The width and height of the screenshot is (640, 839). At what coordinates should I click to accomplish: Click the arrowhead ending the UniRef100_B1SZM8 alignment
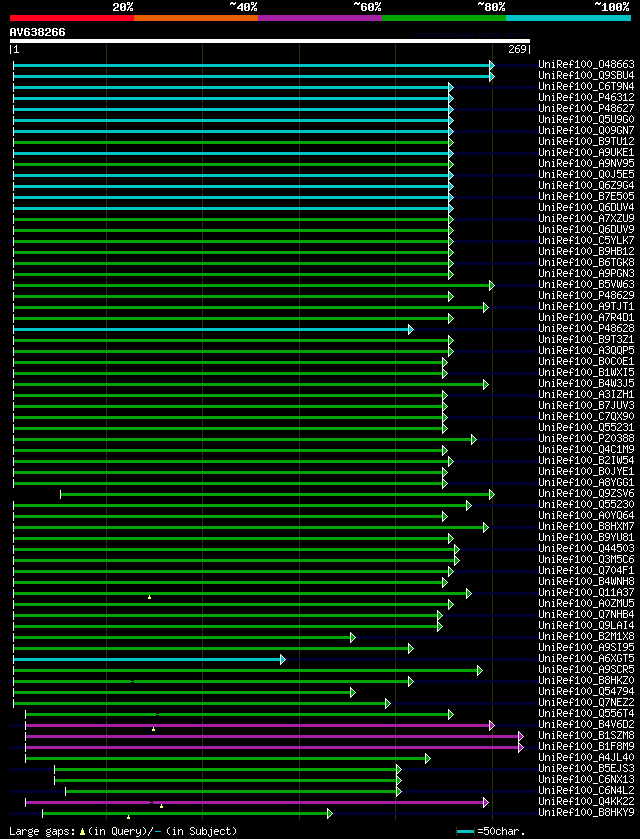tap(521, 736)
